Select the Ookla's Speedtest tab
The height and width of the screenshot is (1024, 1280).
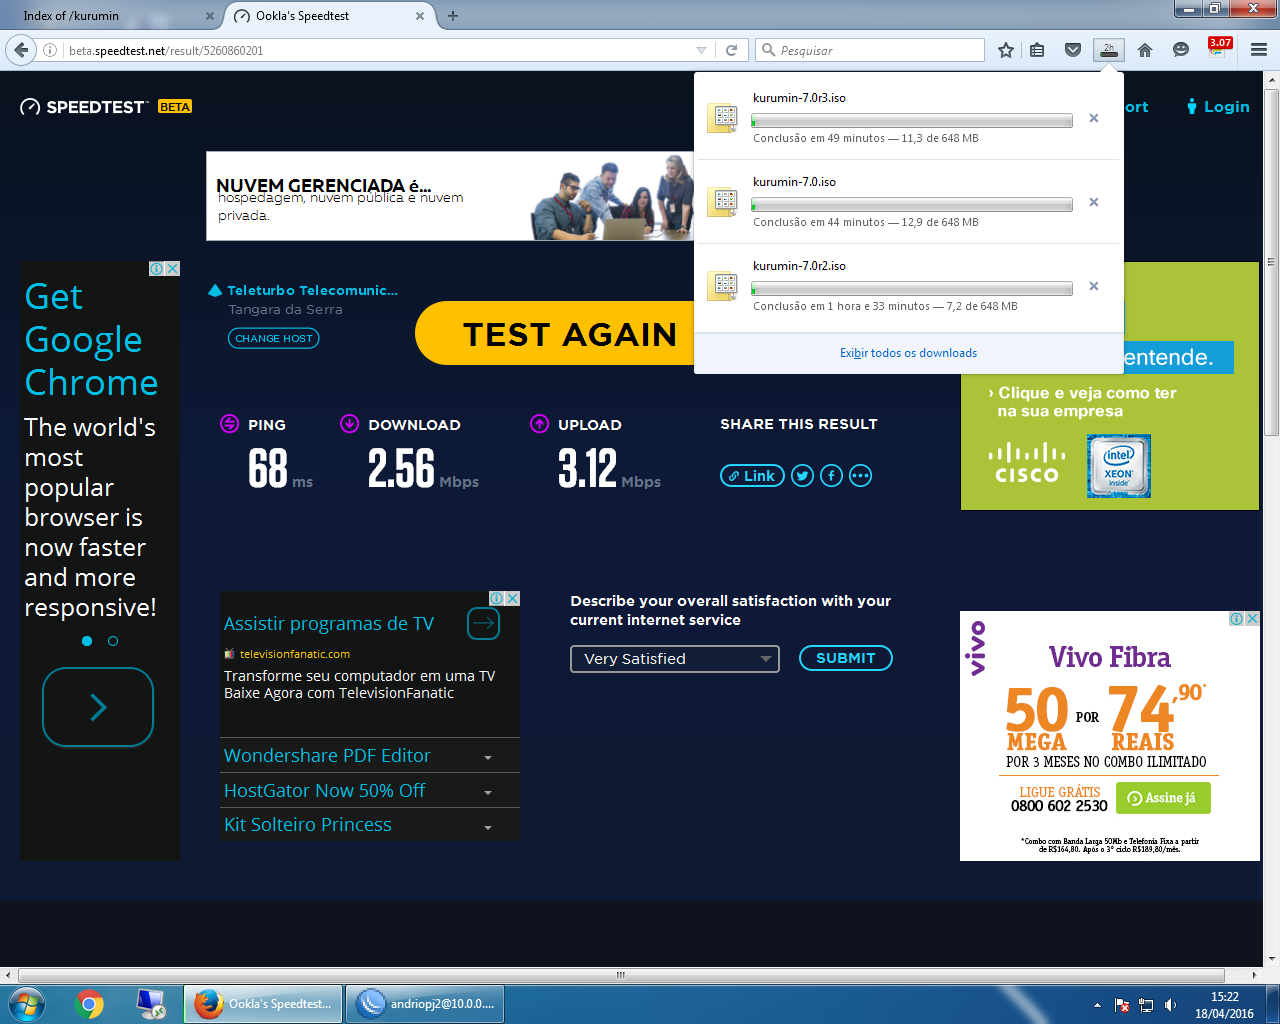point(330,16)
